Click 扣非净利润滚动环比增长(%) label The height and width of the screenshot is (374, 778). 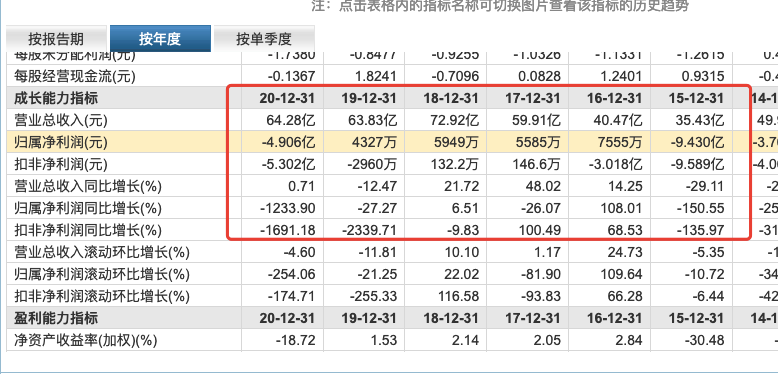pos(102,297)
